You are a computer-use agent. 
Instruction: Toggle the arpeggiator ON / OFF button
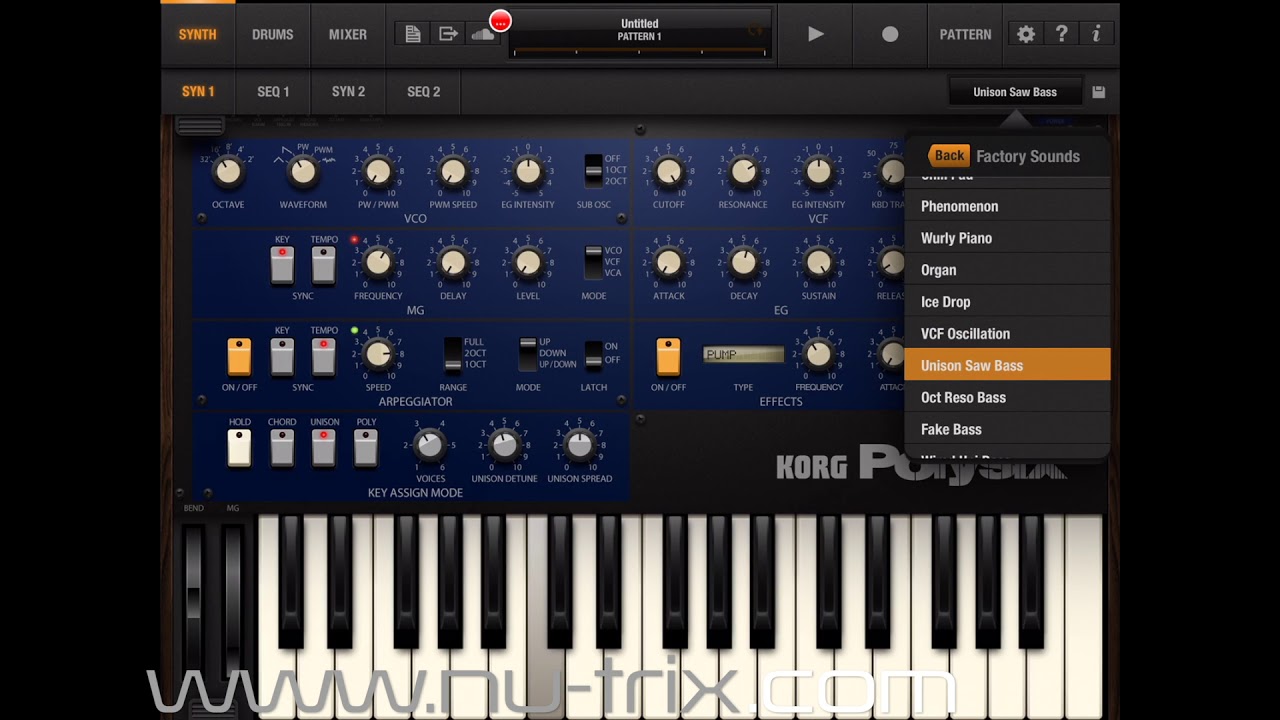coord(239,357)
